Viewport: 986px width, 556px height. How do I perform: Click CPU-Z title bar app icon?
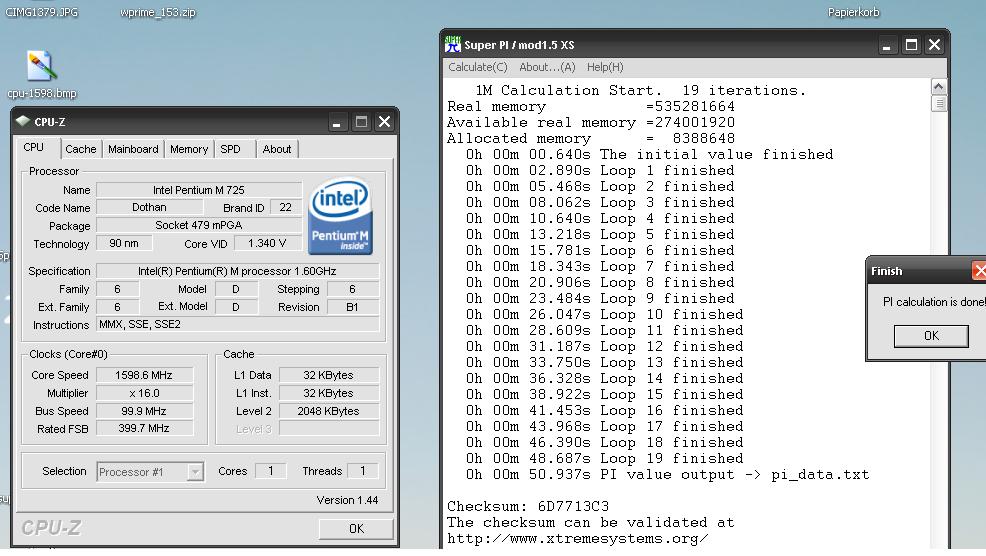coord(23,121)
